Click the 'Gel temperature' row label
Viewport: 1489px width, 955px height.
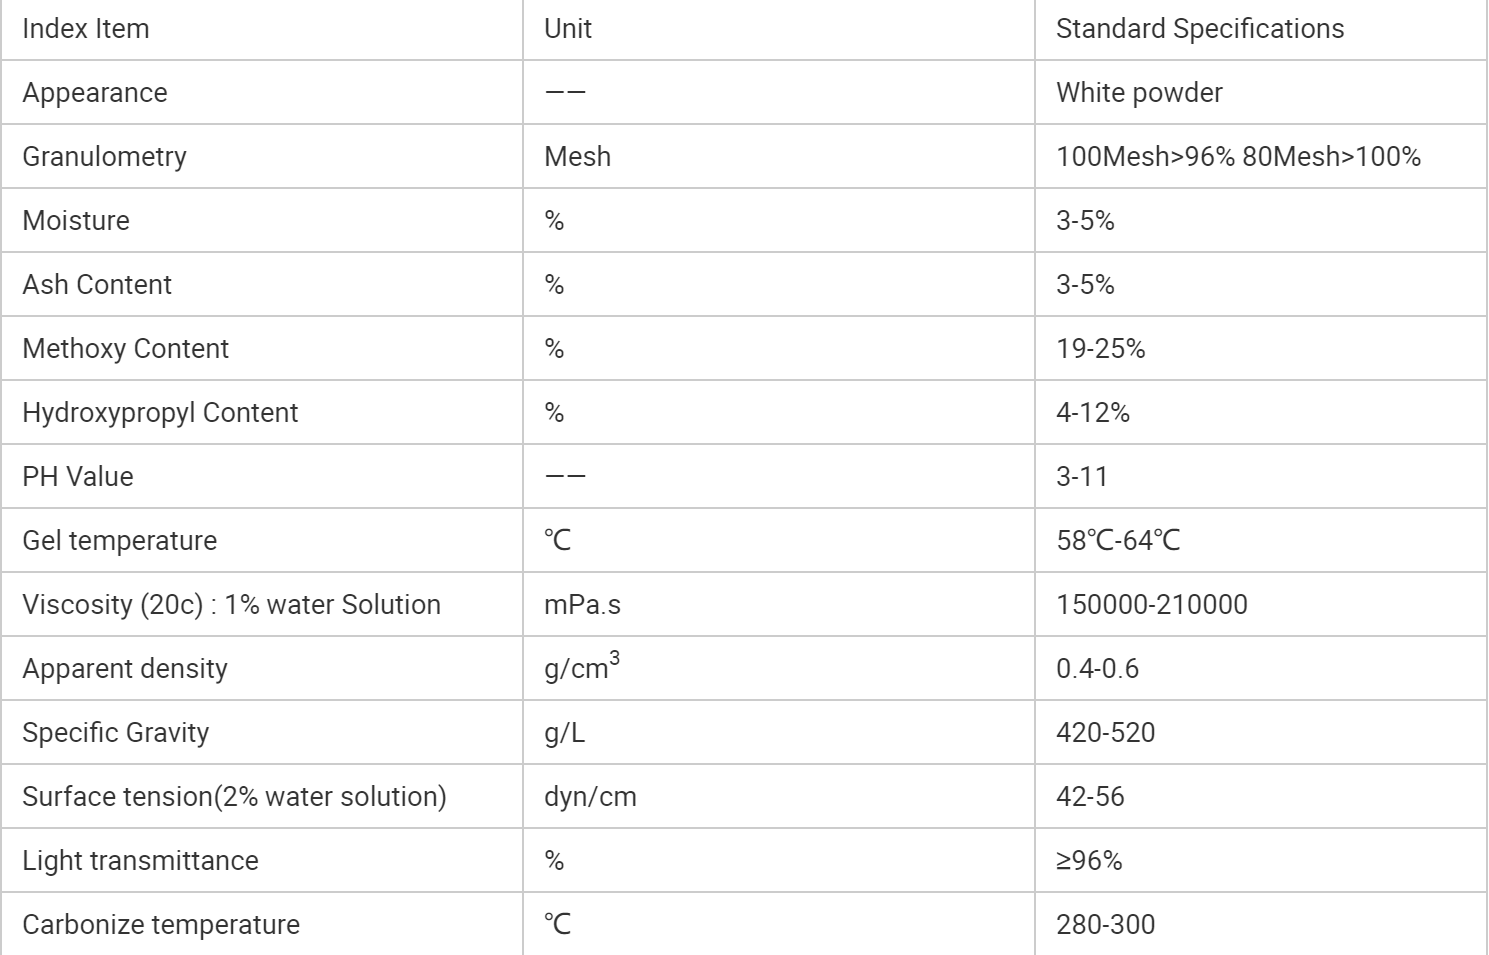click(119, 541)
